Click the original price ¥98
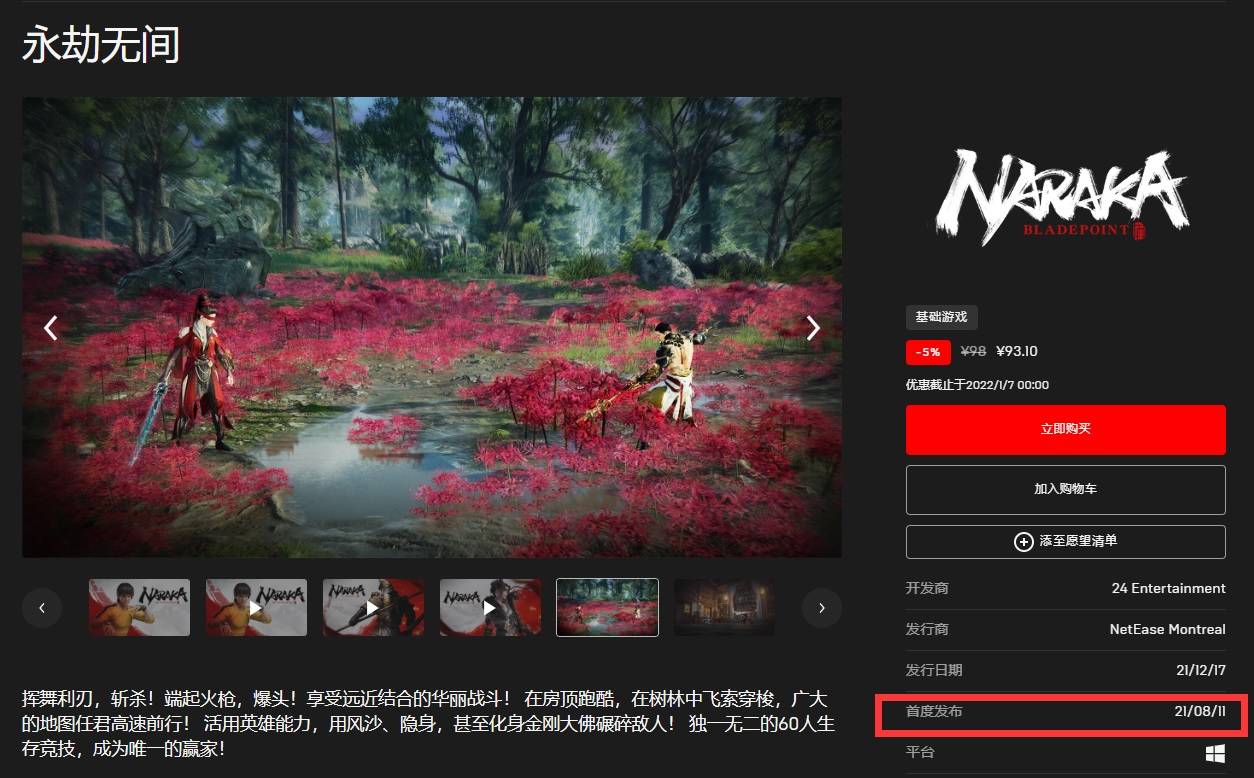 click(973, 351)
